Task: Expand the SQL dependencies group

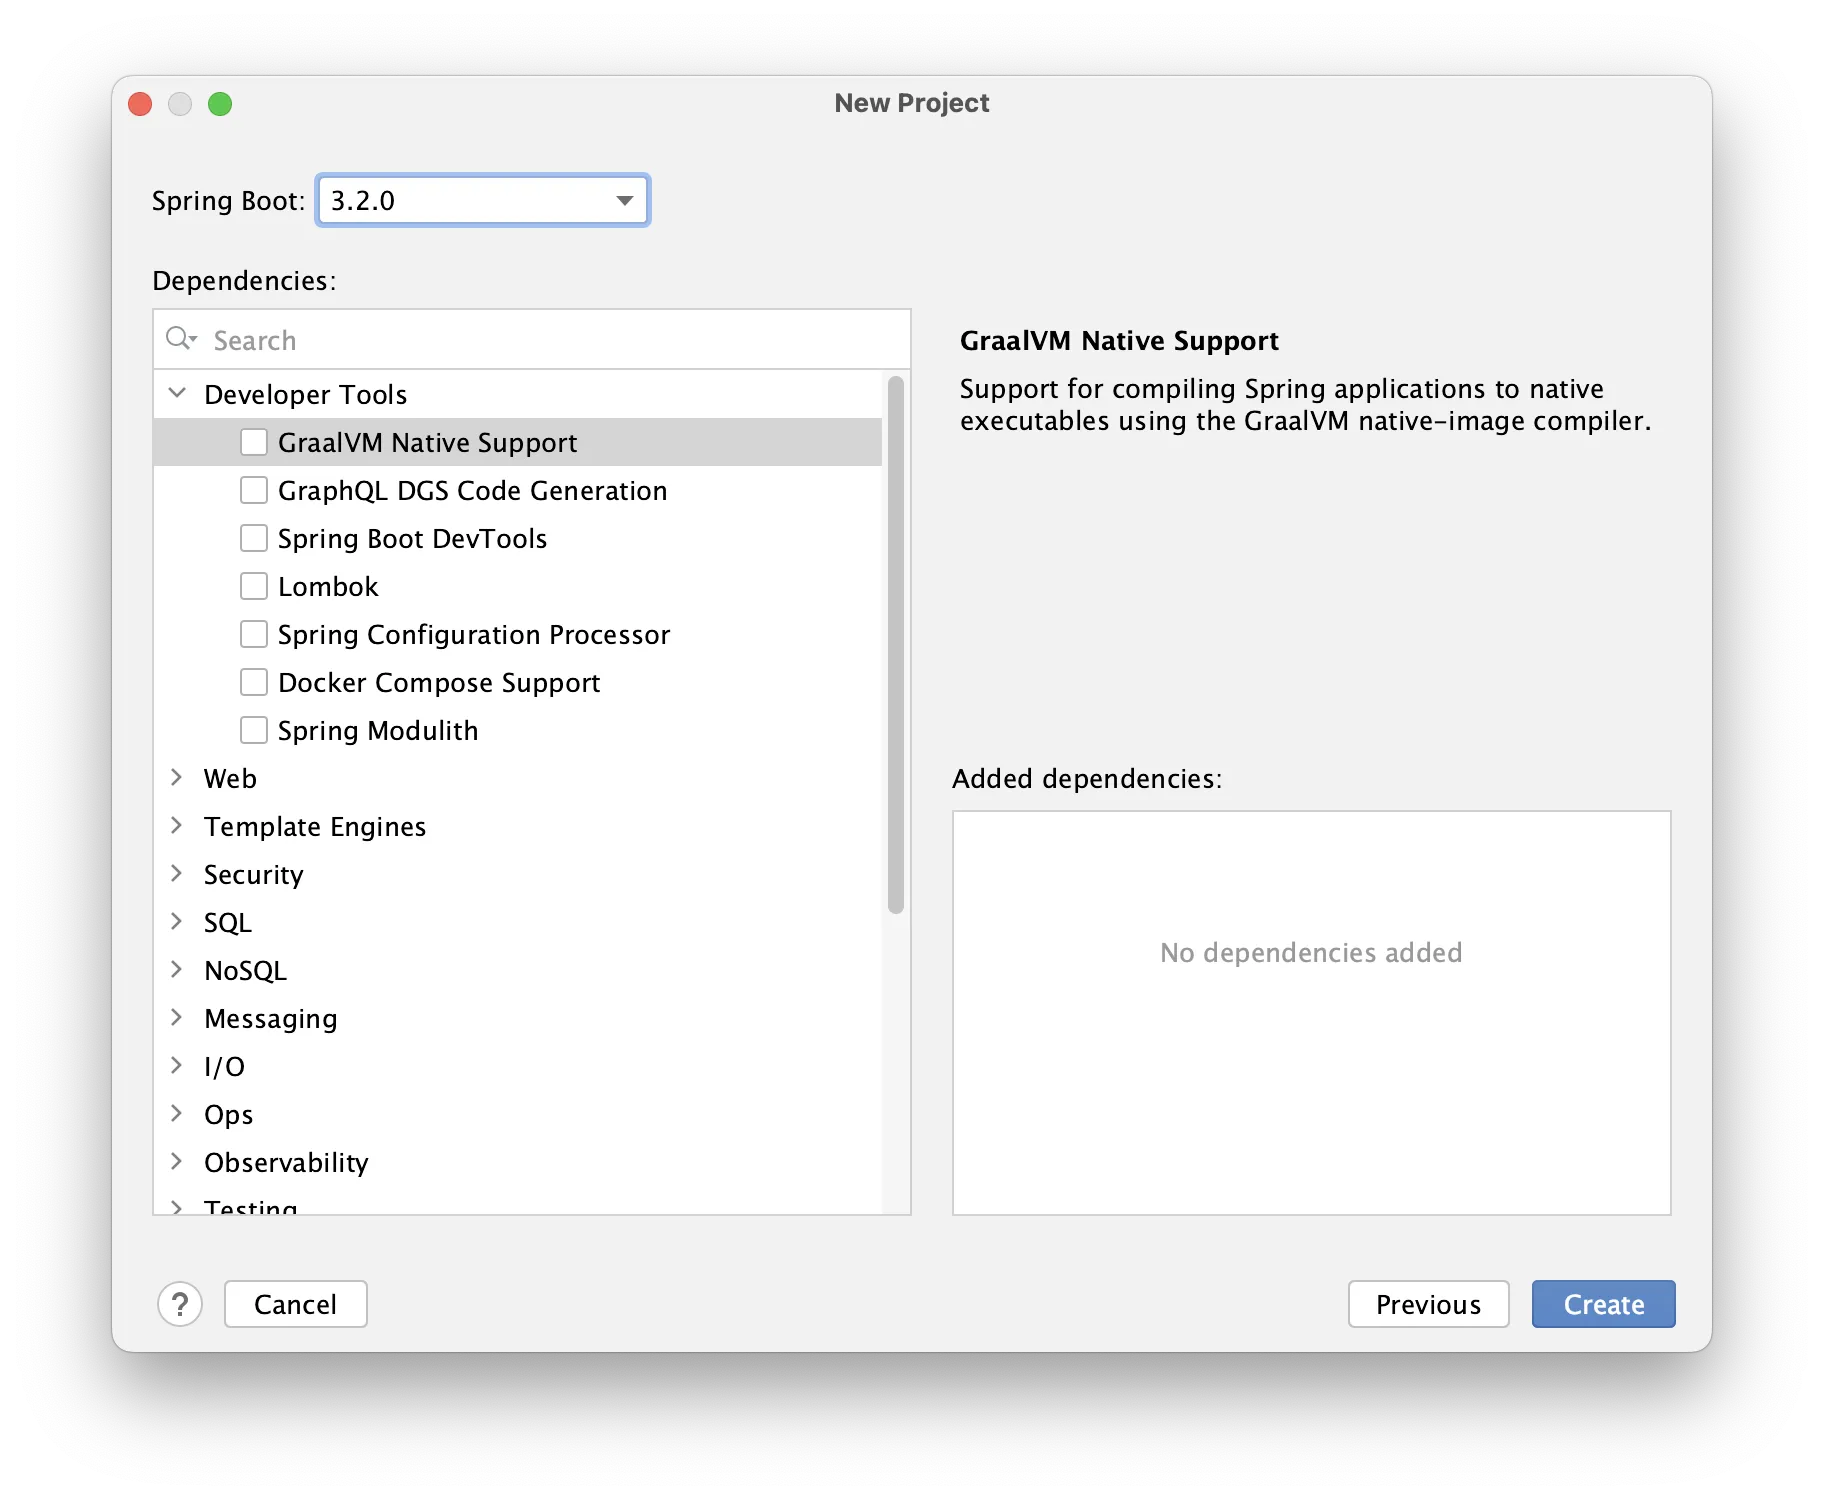Action: coord(177,921)
